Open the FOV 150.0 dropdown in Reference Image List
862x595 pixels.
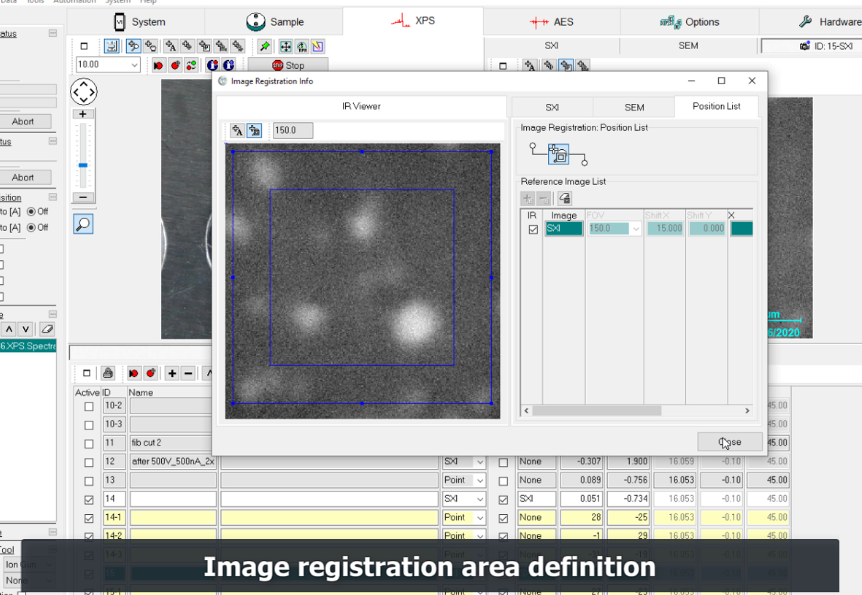coord(636,229)
